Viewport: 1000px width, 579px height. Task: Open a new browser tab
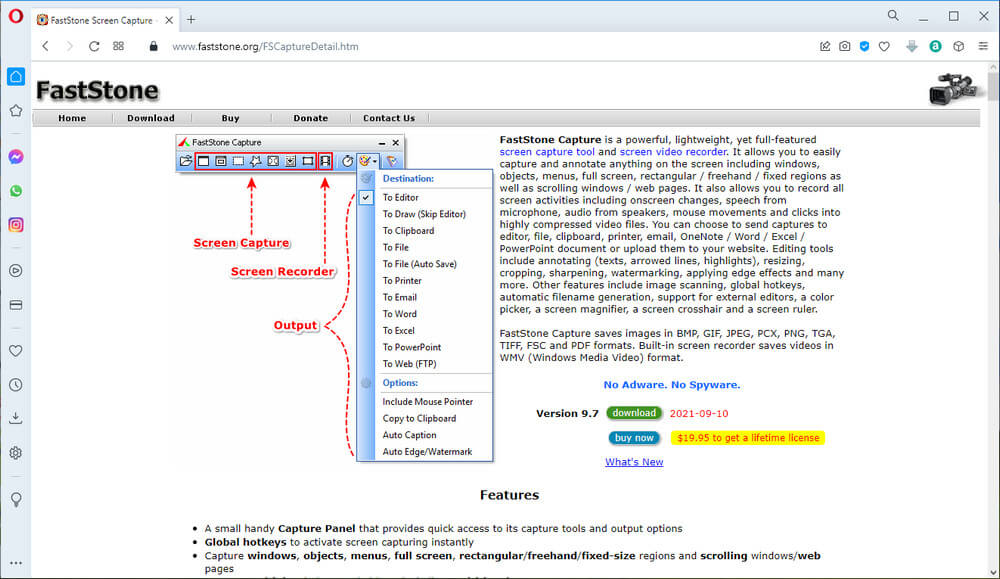191,20
